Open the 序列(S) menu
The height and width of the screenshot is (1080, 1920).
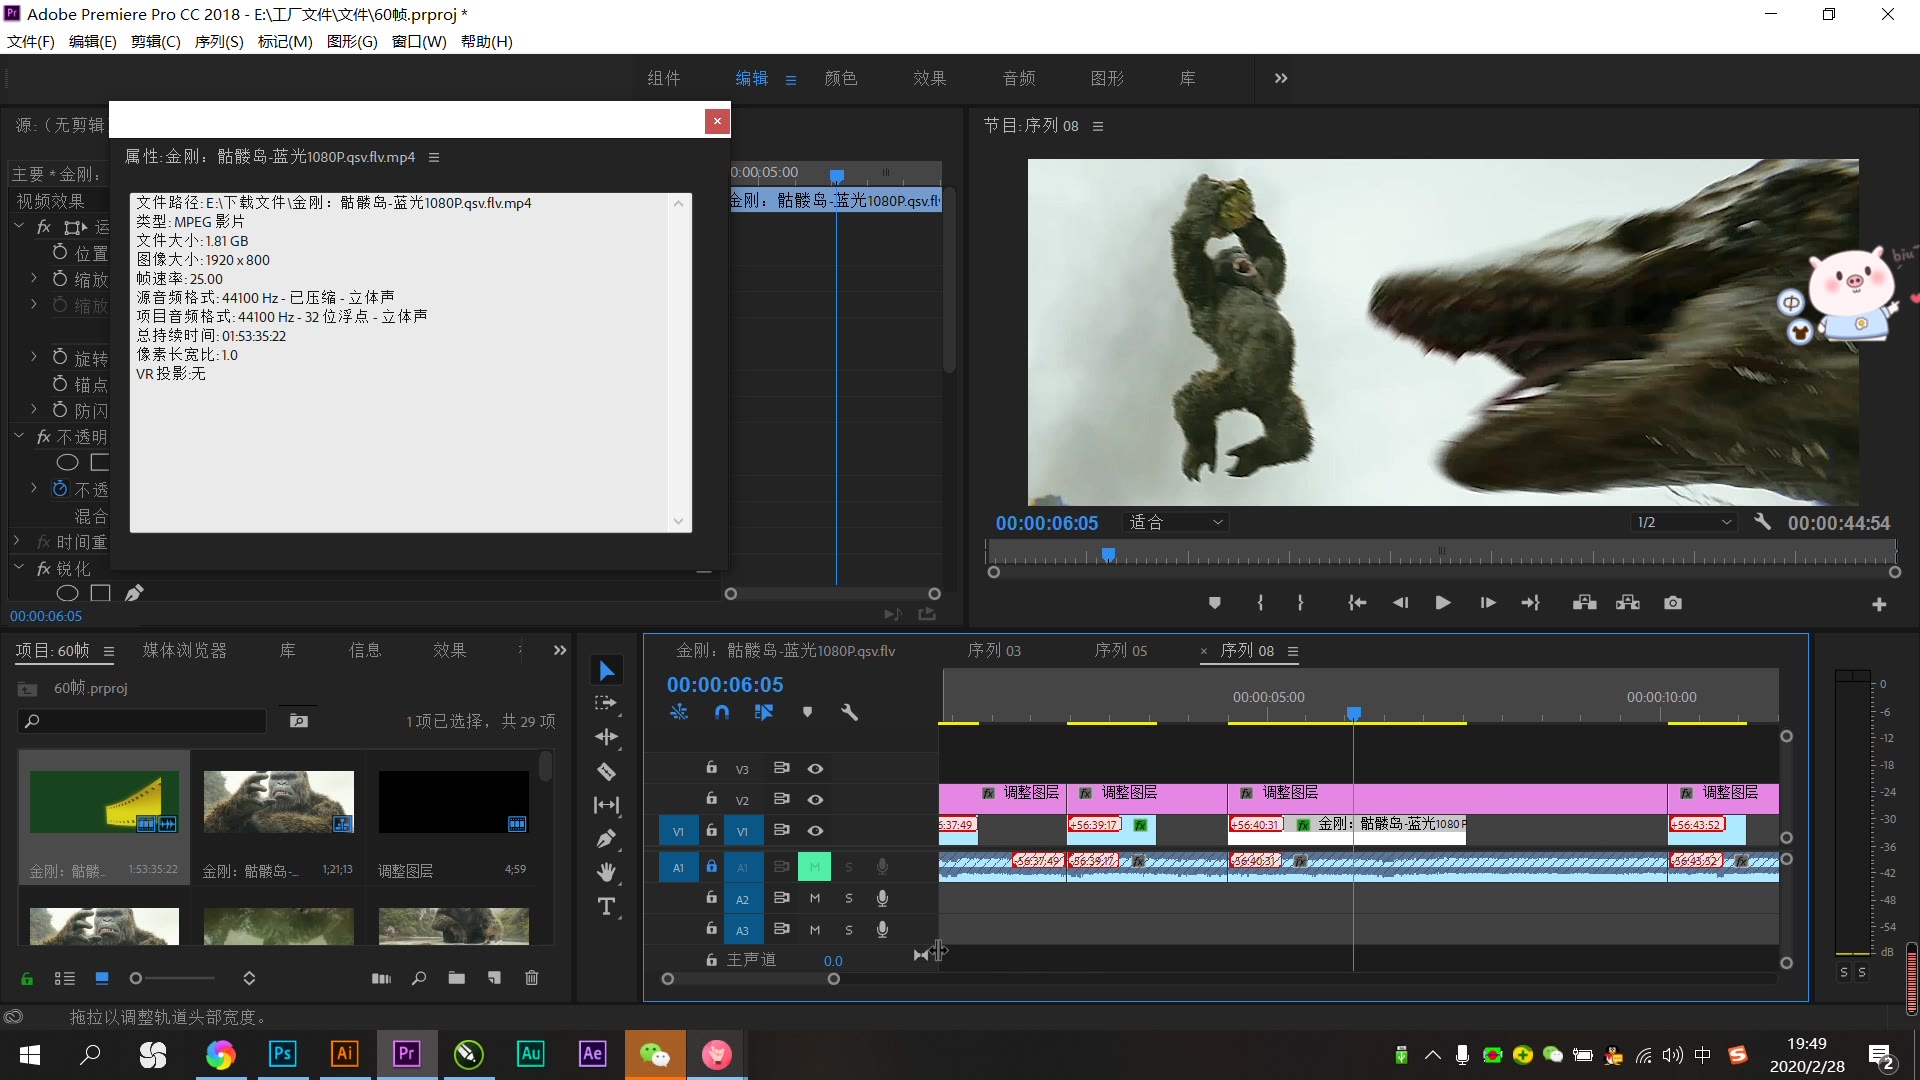(219, 41)
